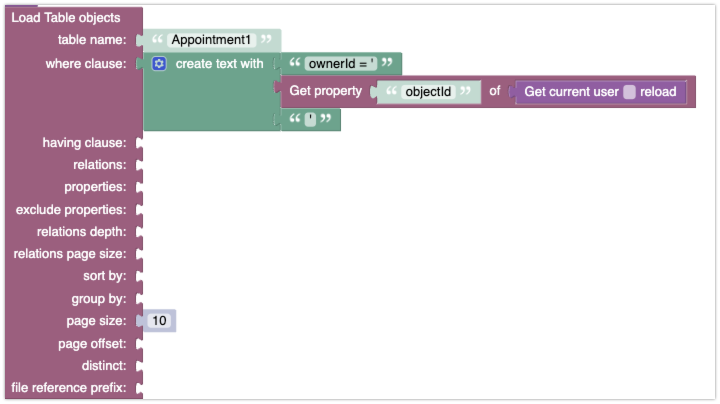Click the distinct input socket

point(140,366)
